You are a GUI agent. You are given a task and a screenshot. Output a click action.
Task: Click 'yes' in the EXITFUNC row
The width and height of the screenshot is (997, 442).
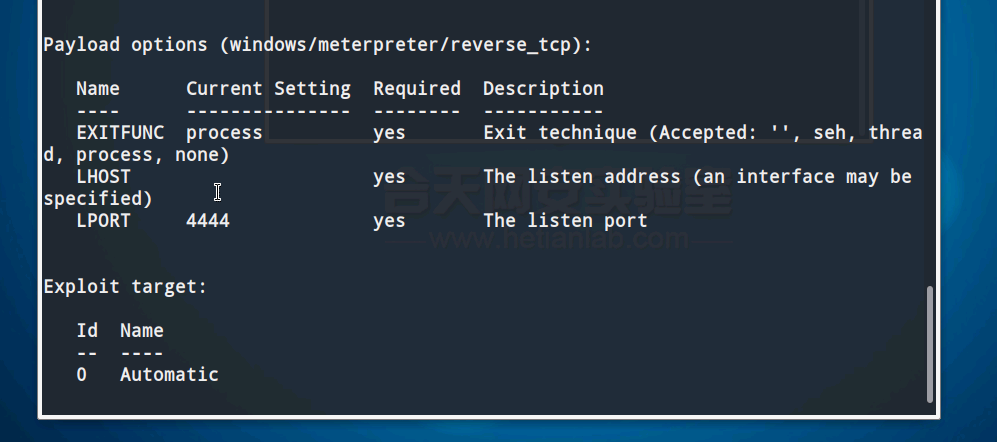click(389, 133)
